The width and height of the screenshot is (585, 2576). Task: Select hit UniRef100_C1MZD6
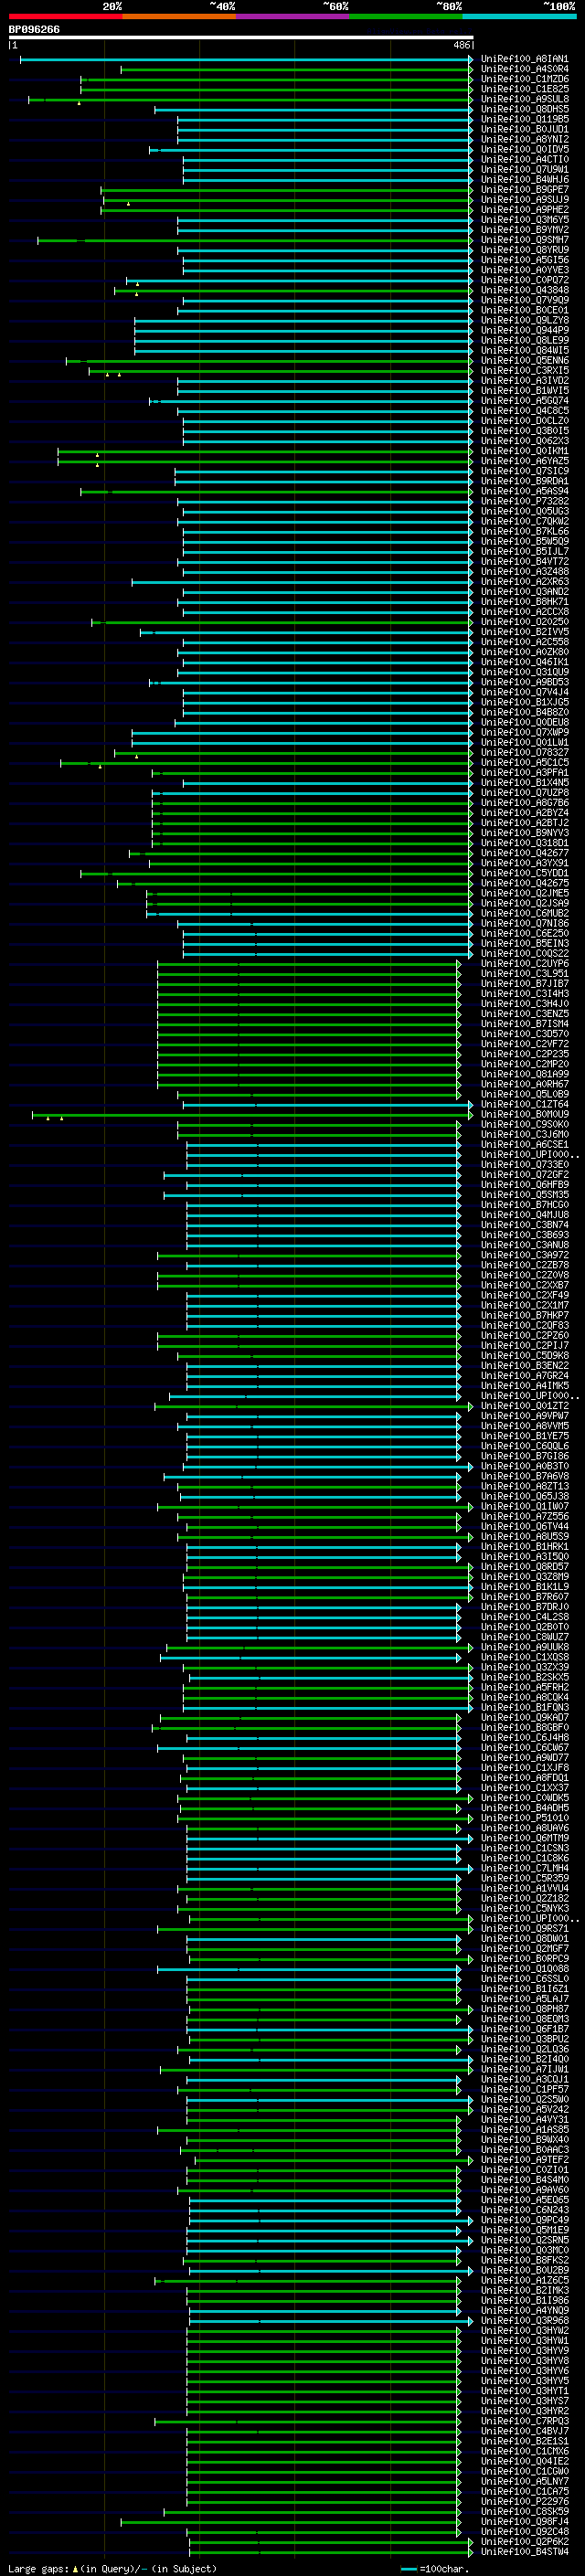click(x=524, y=80)
